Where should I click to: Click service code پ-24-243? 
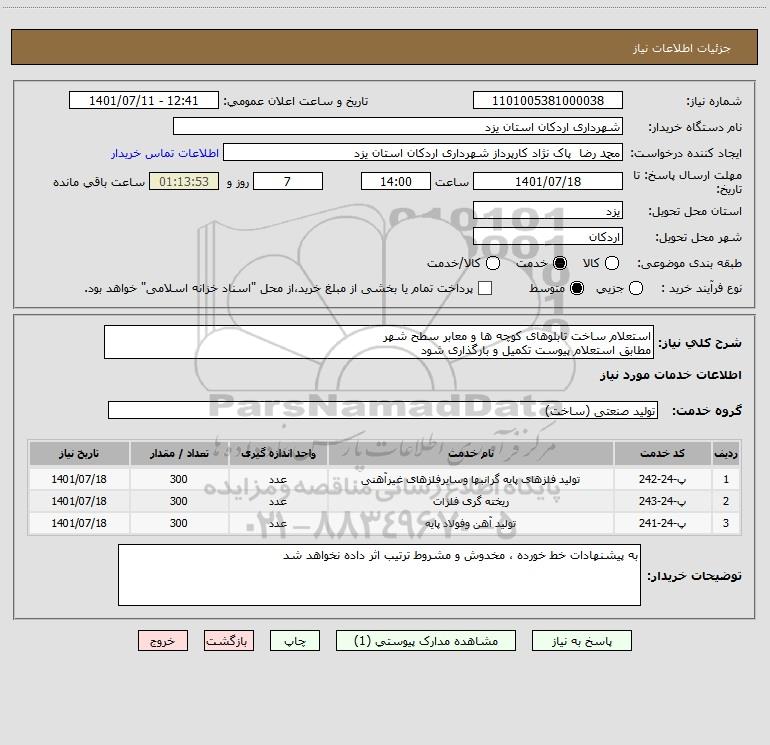point(662,501)
